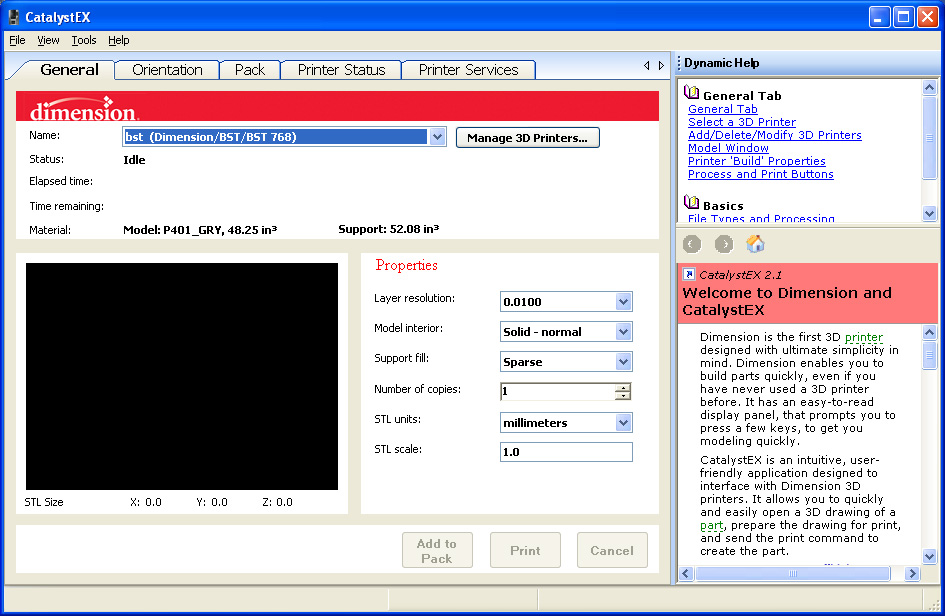Click the green 'printer' glossary link
The width and height of the screenshot is (945, 616).
[x=864, y=337]
